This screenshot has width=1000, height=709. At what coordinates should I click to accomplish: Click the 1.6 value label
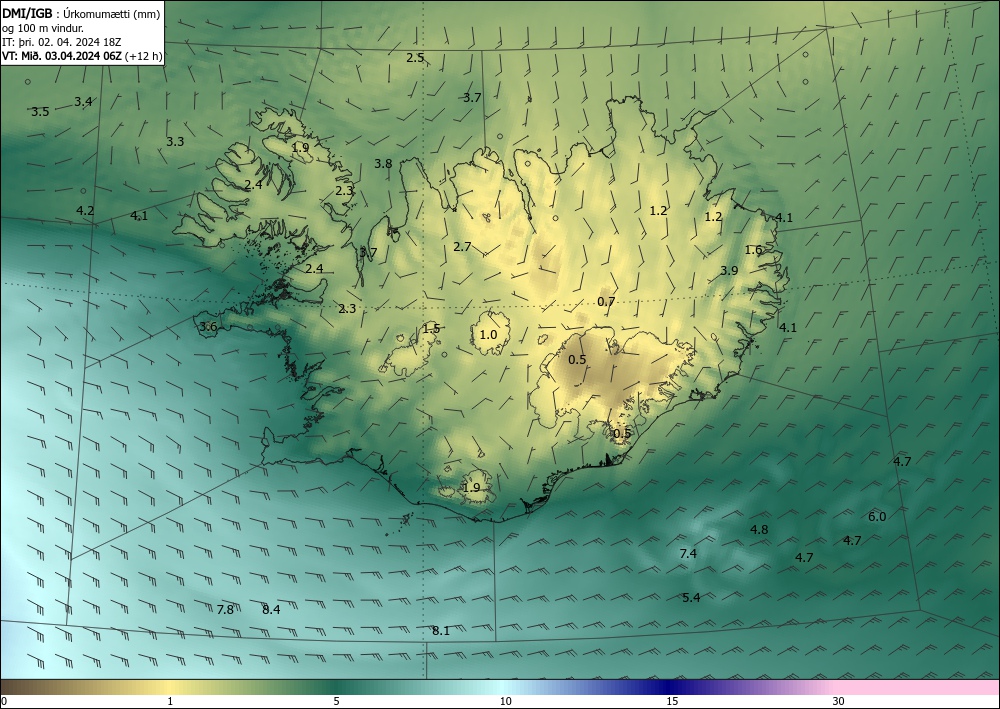click(754, 250)
